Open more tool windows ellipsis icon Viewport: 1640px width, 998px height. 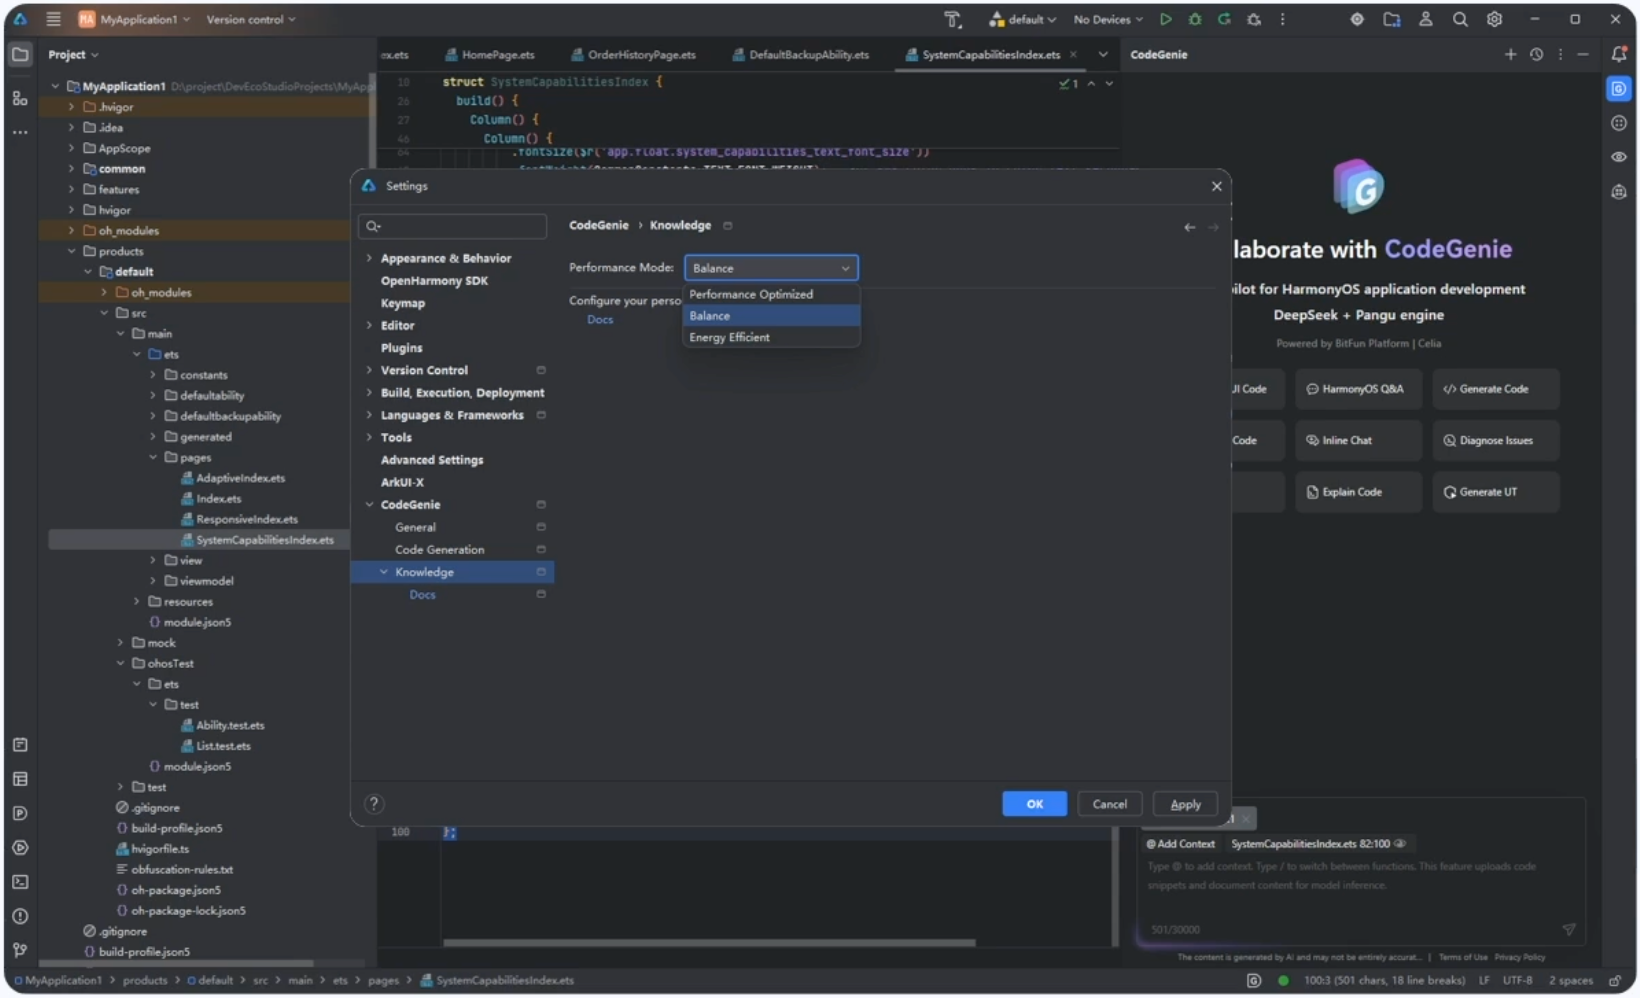pyautogui.click(x=20, y=132)
